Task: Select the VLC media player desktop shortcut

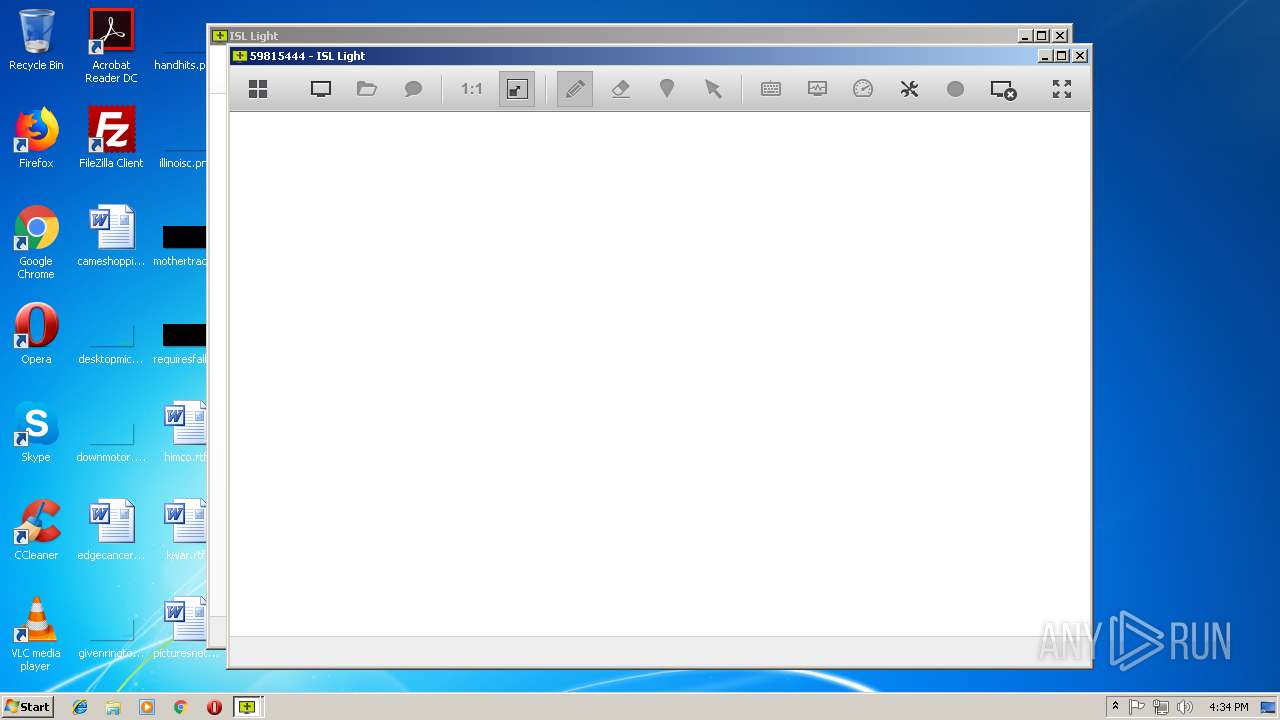Action: pos(36,634)
